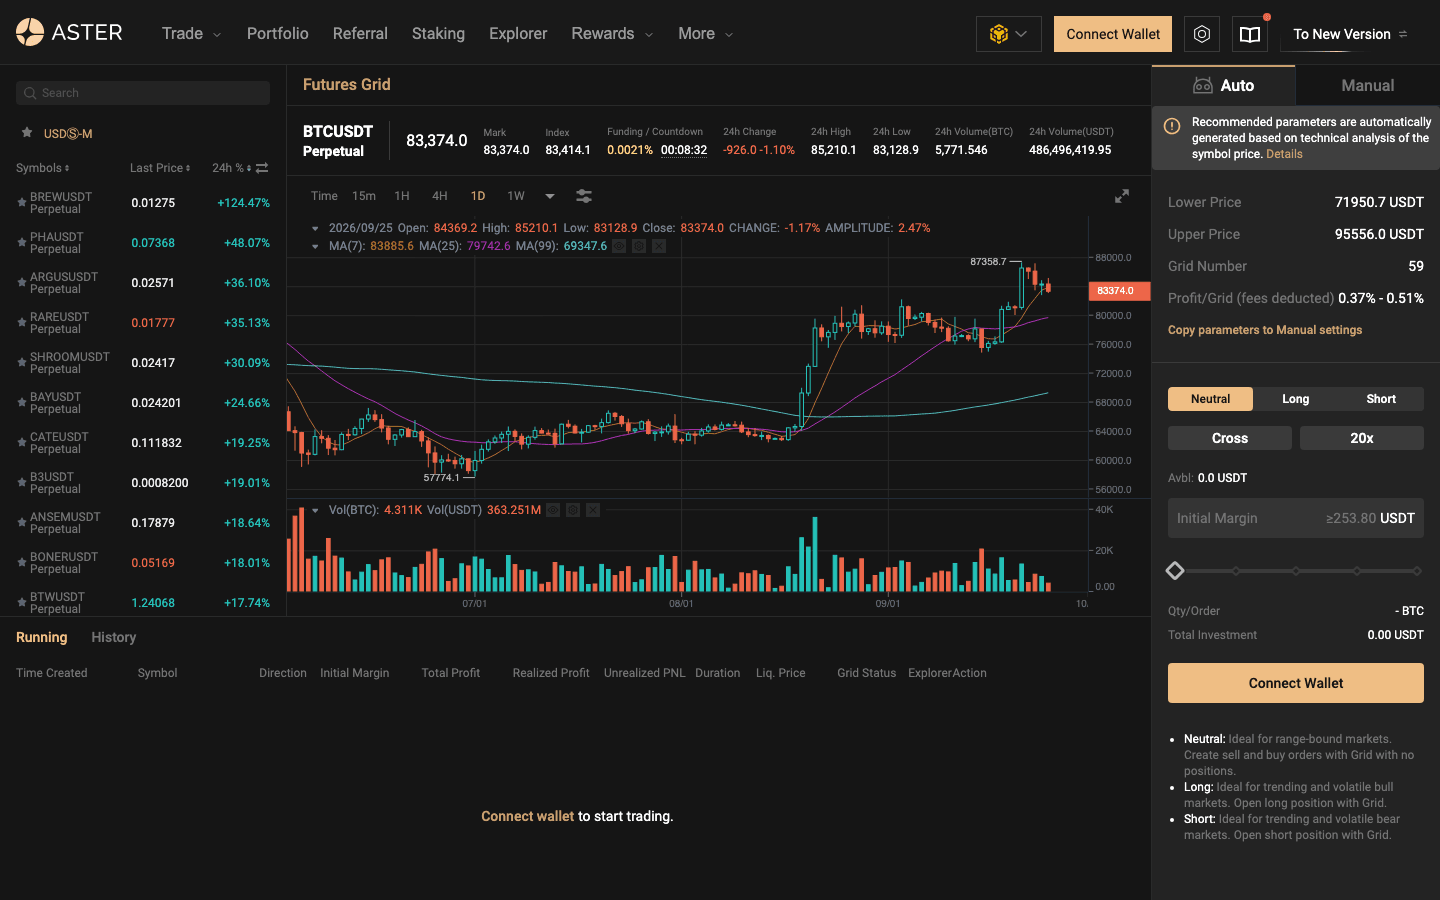The width and height of the screenshot is (1440, 900).
Task: Star BAYUSDT Perpetual as favorite
Action: pos(21,402)
